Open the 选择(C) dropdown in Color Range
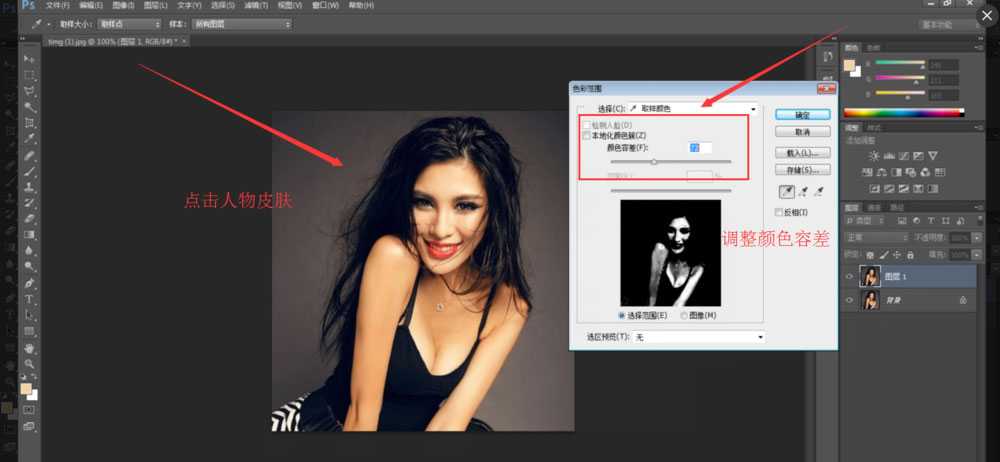Image resolution: width=1000 pixels, height=462 pixels. tap(695, 109)
